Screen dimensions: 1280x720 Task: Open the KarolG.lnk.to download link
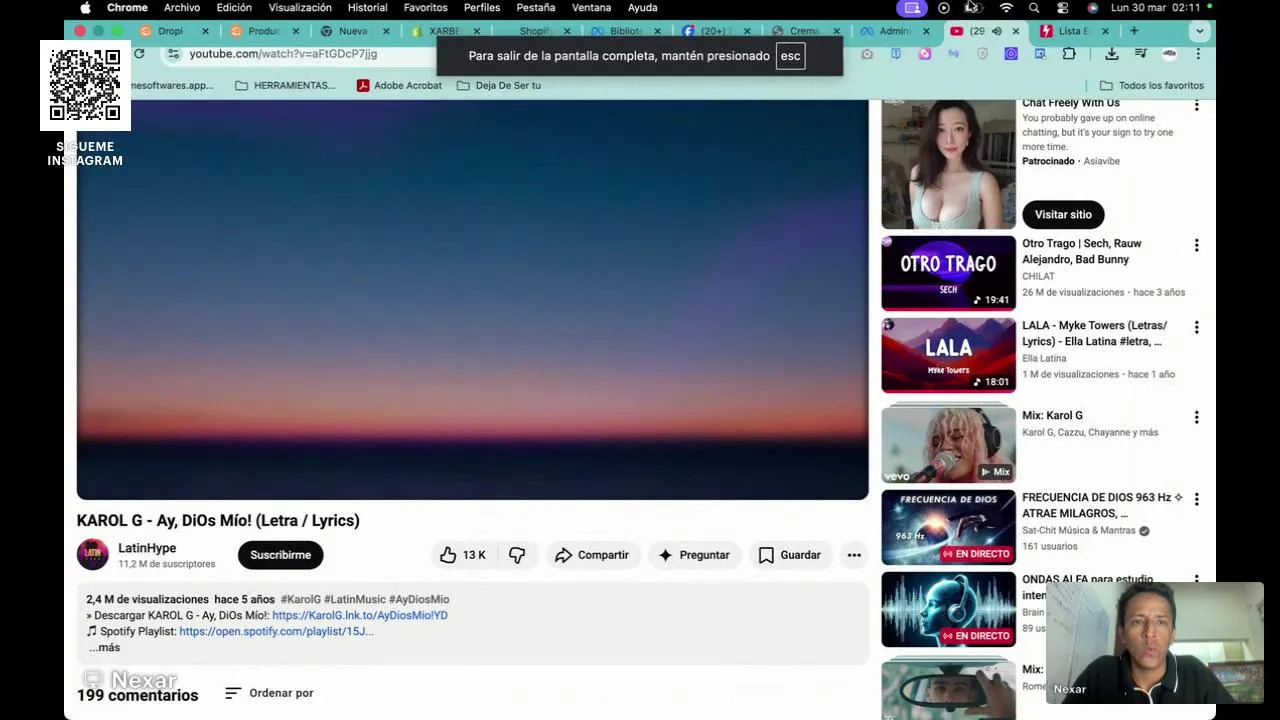(x=360, y=615)
